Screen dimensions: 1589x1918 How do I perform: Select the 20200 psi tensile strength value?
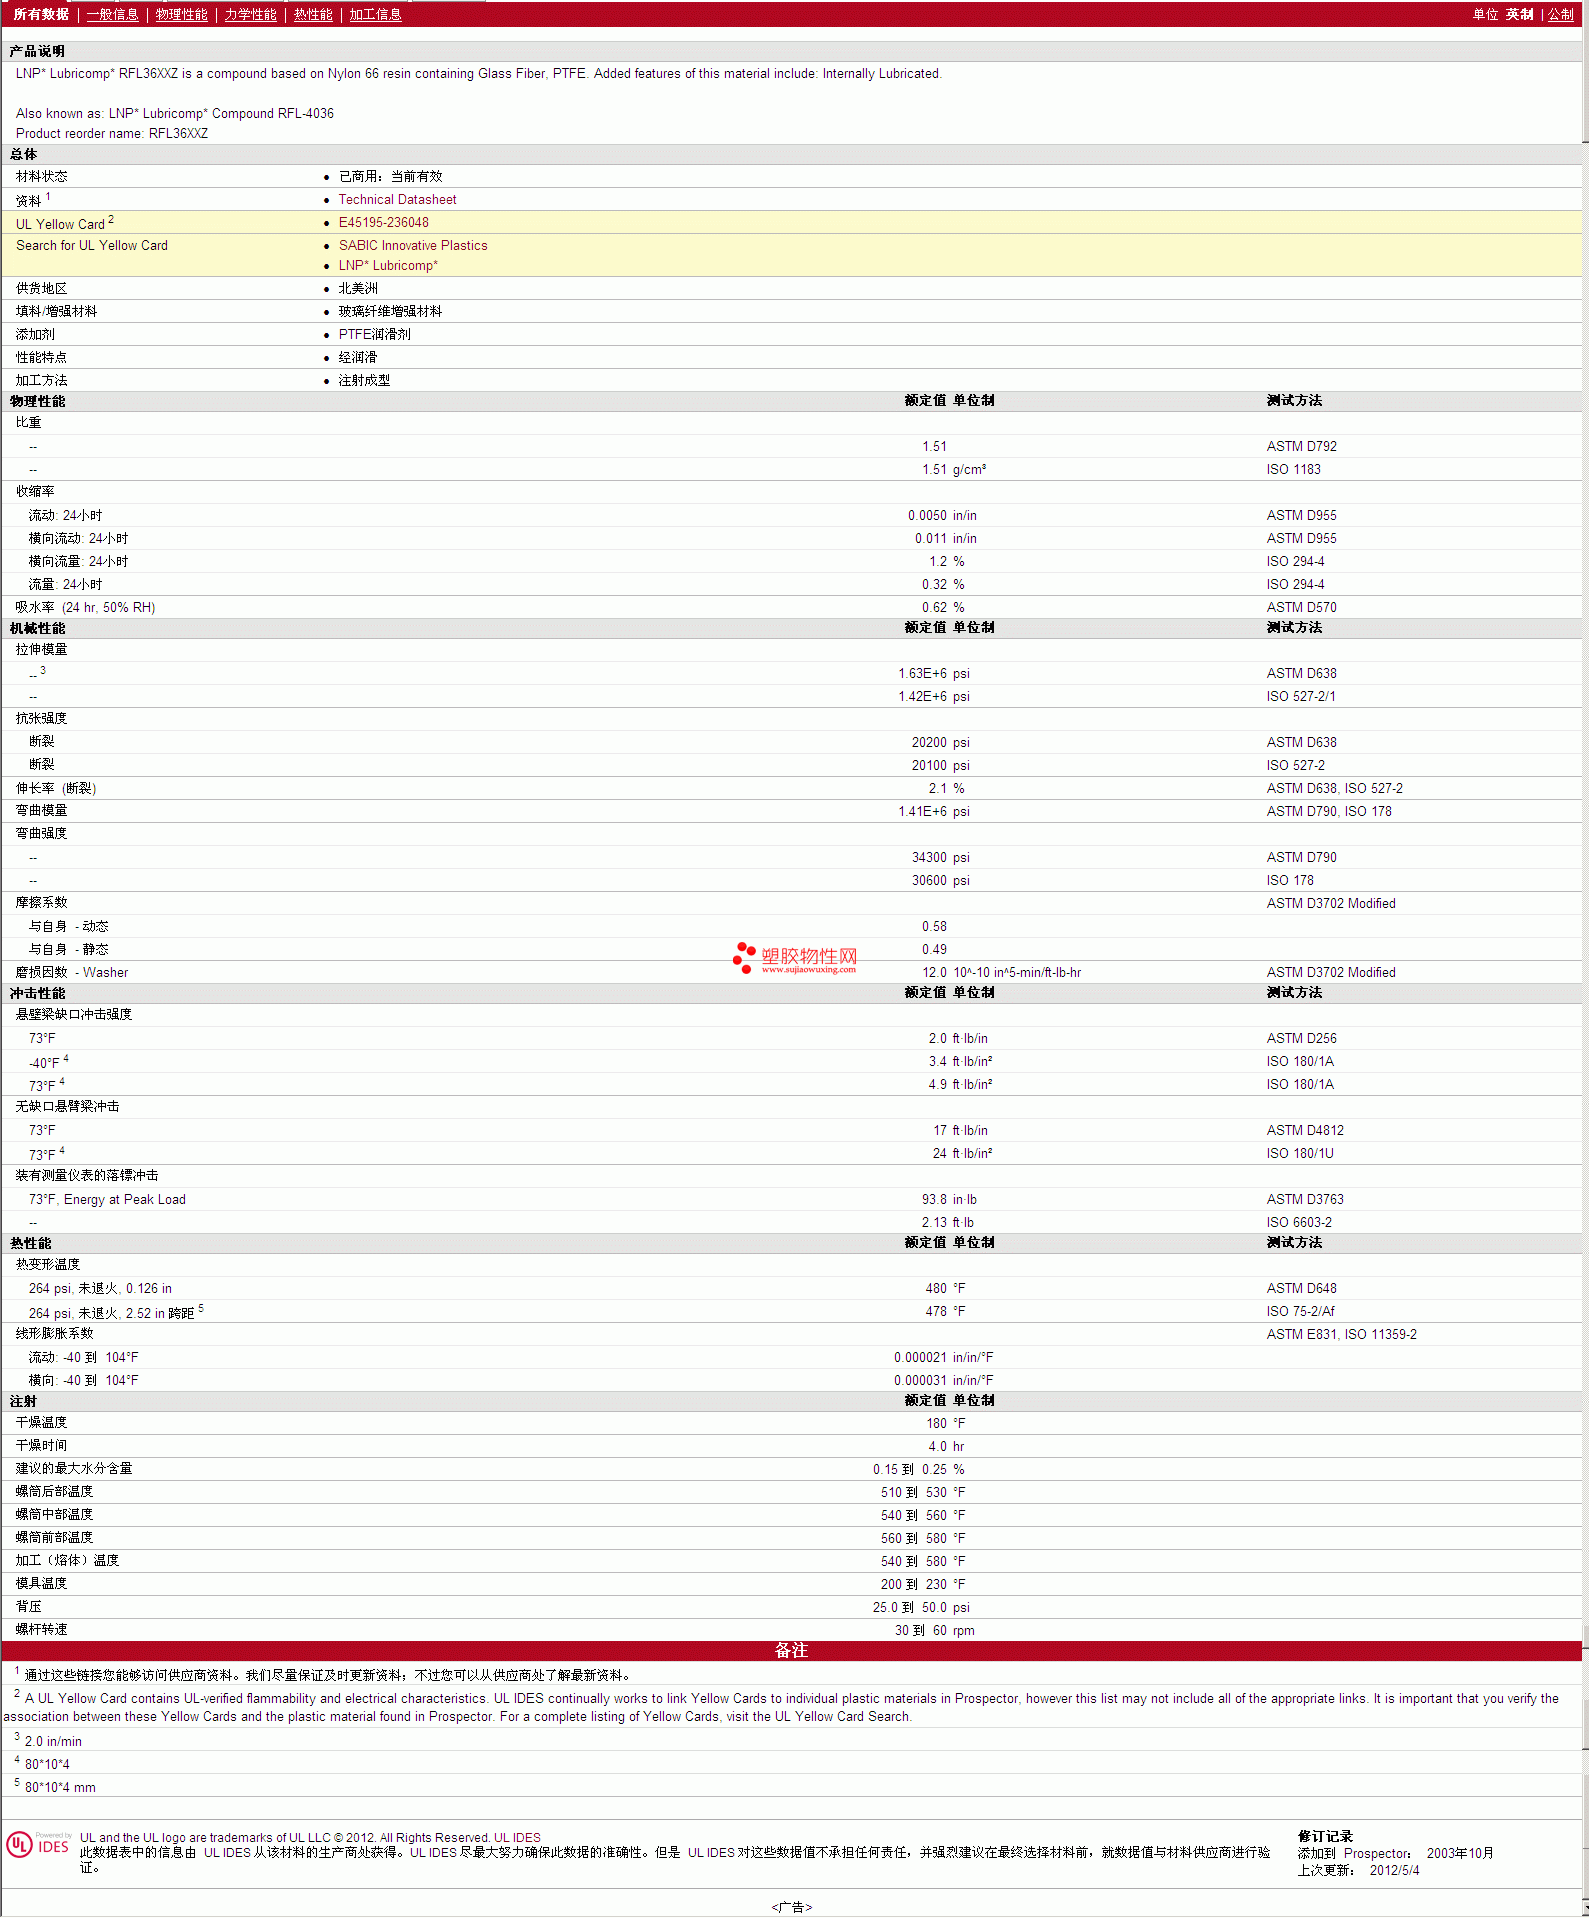[940, 743]
